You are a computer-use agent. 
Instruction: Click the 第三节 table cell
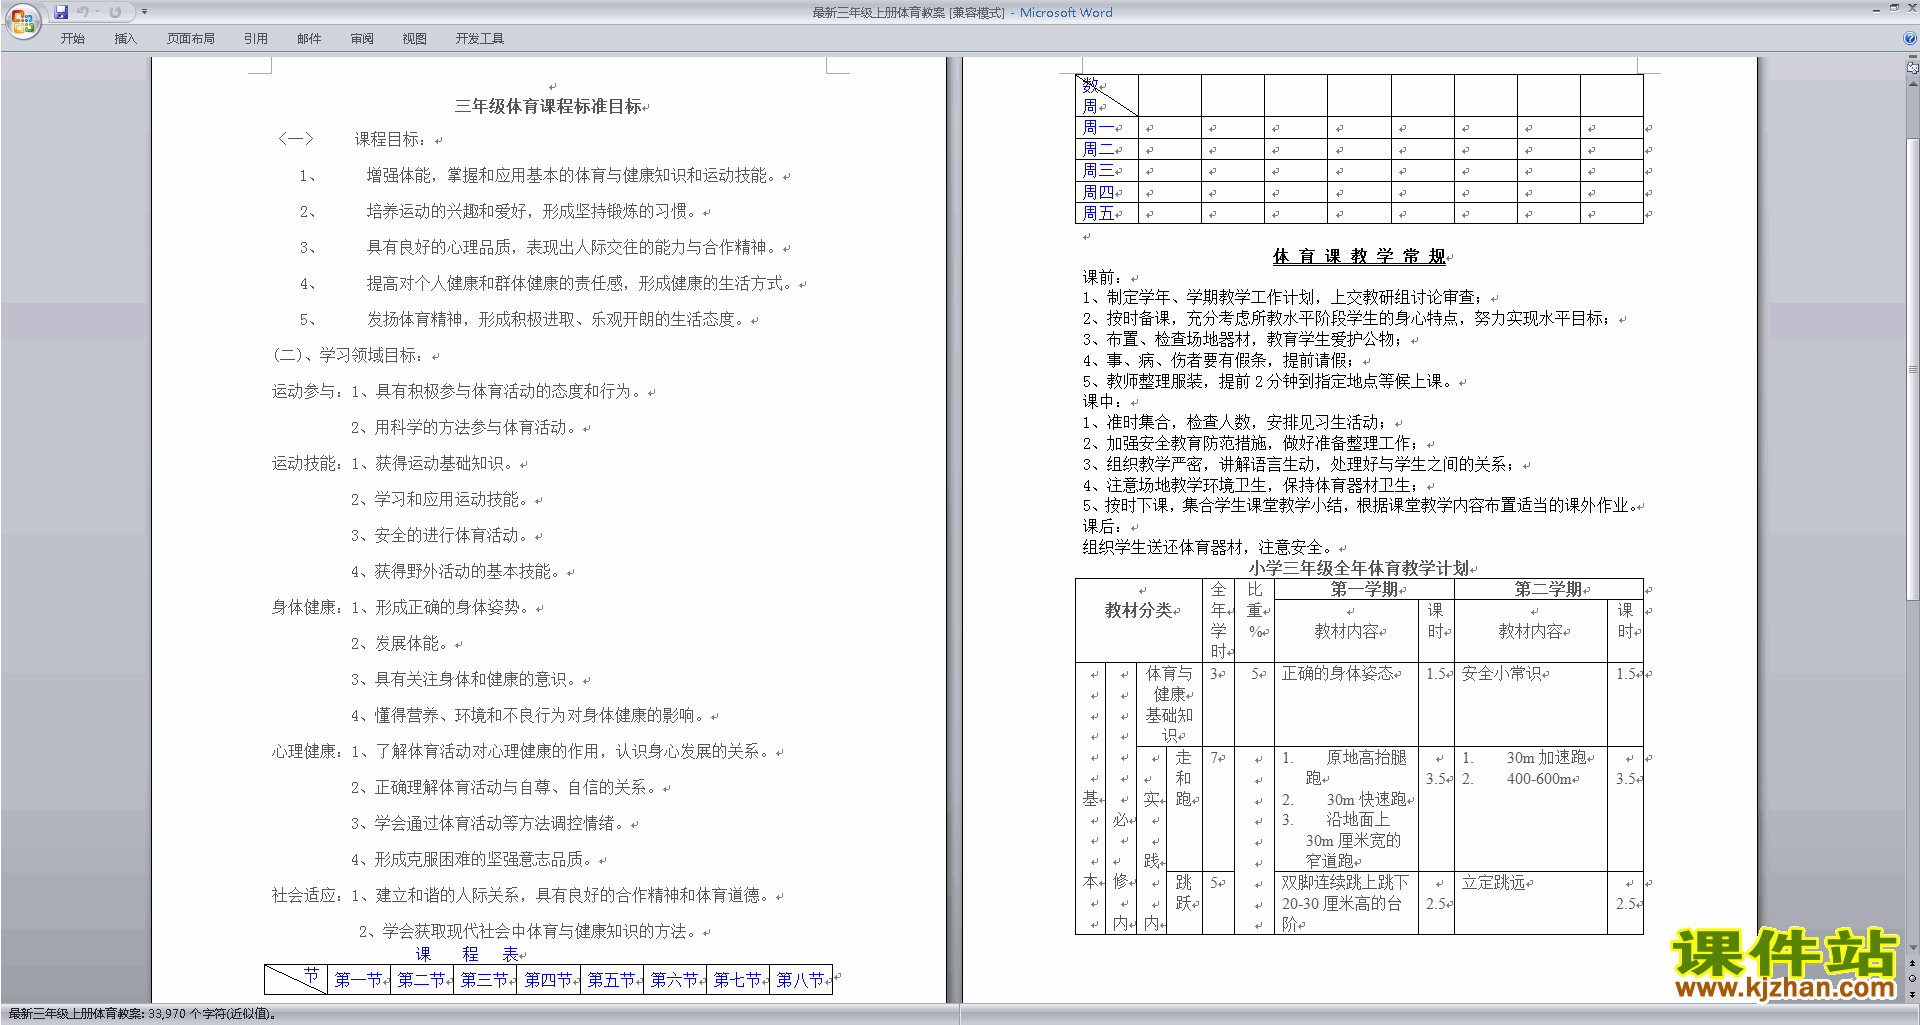(485, 980)
